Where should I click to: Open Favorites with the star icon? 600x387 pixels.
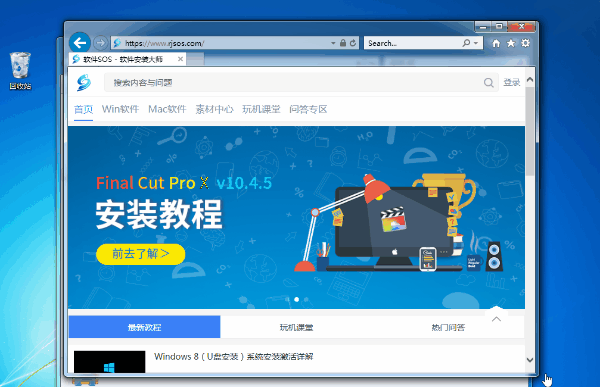(x=511, y=43)
